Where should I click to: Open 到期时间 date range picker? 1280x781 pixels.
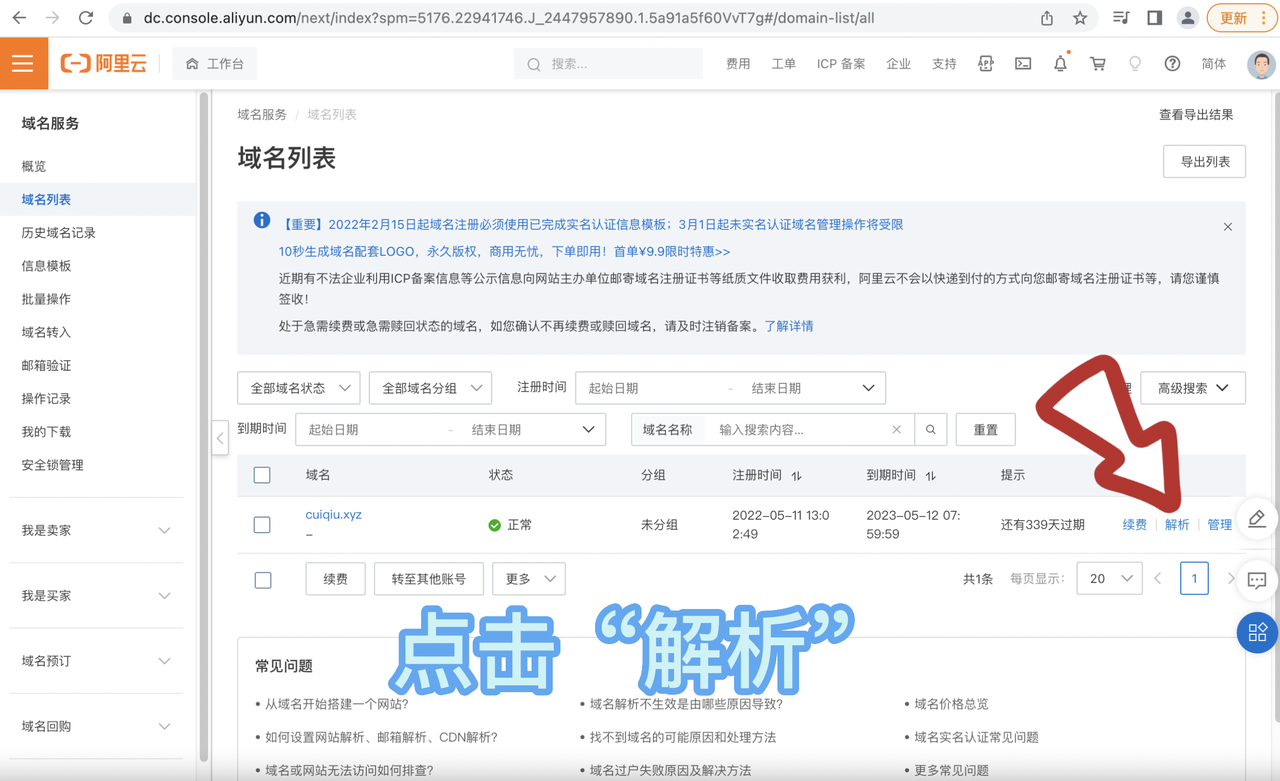click(450, 430)
